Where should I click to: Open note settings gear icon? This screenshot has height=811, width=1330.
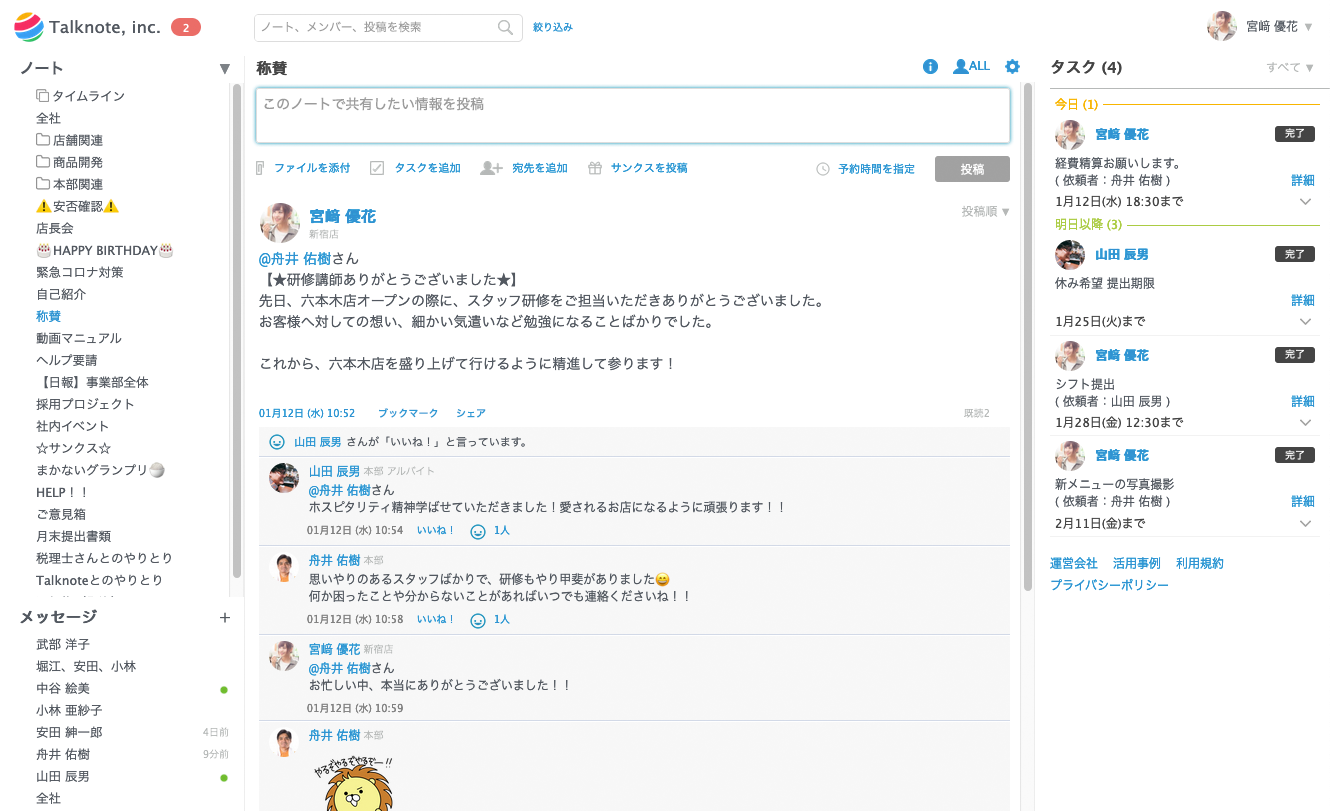click(x=1012, y=67)
